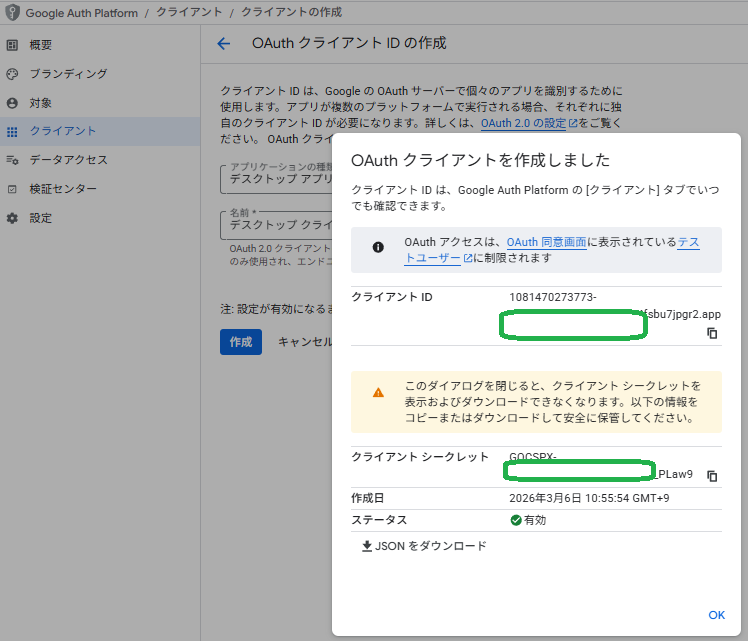The image size is (748, 641).
Task: Open the OAuth 同意画面 link
Action: [x=546, y=243]
